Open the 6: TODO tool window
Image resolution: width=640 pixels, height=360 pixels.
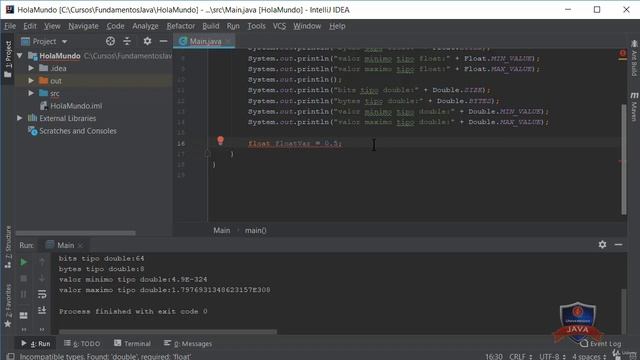pos(82,344)
